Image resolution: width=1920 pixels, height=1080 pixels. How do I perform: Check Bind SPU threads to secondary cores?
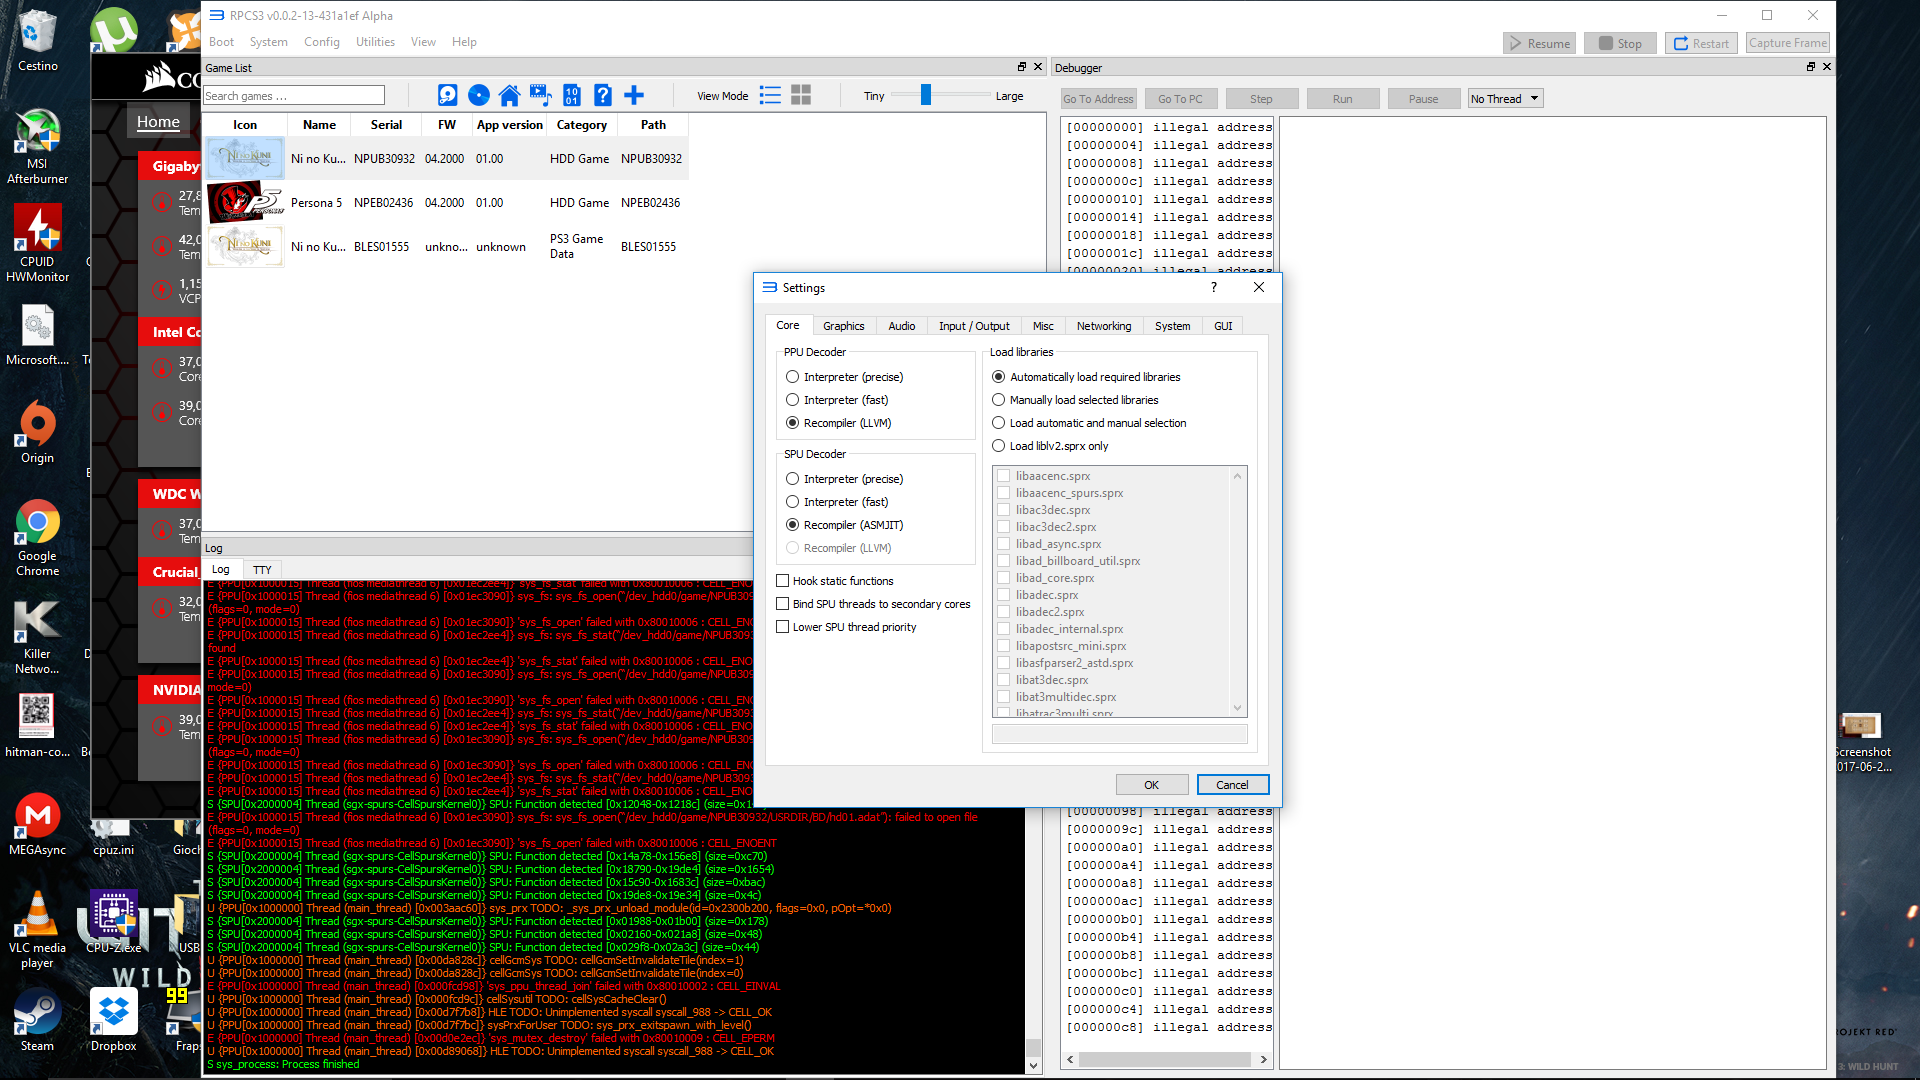(x=783, y=604)
